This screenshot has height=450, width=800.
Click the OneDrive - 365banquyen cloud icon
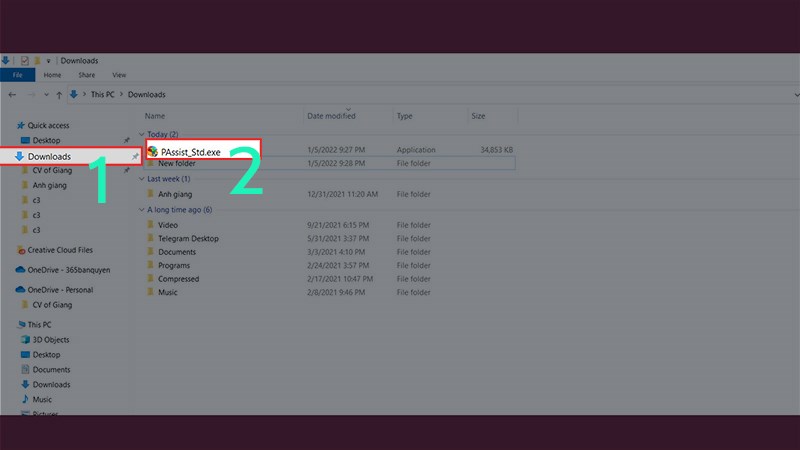pos(20,269)
